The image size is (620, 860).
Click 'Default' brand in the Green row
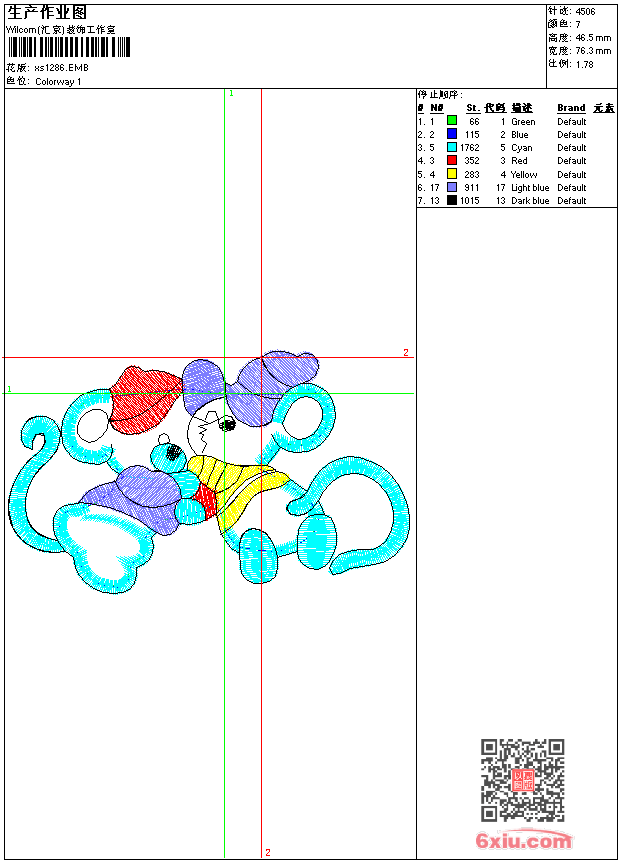(x=572, y=122)
